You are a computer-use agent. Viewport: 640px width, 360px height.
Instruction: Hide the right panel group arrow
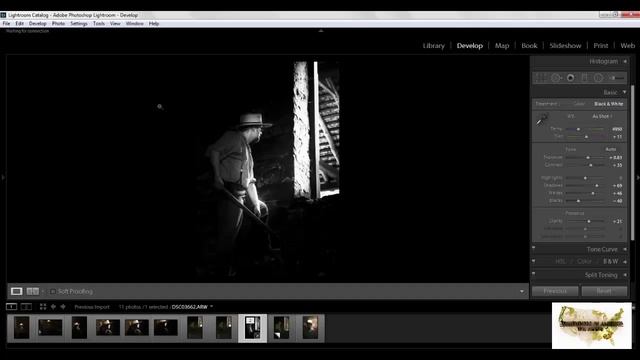tap(638, 178)
